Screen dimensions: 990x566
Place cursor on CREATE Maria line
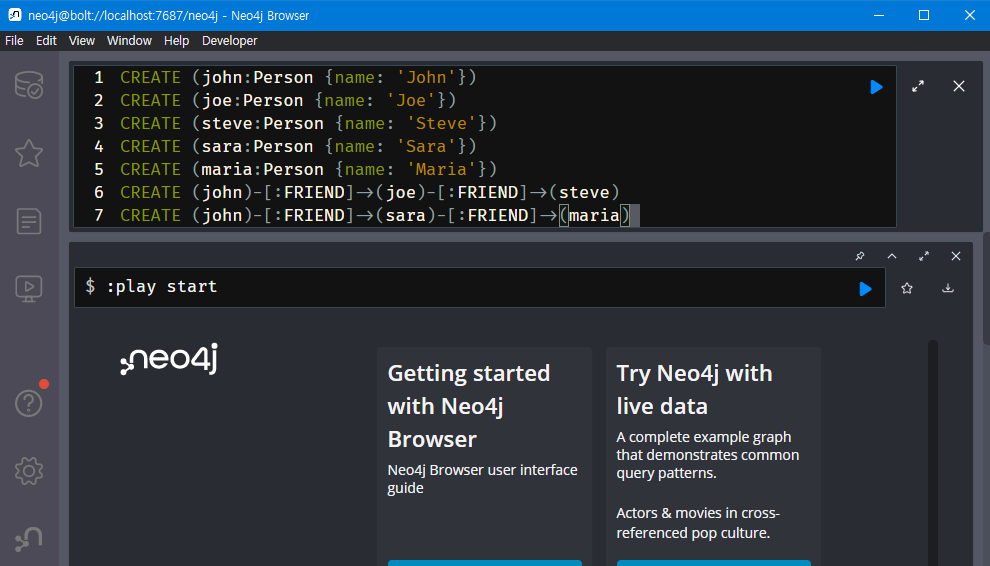pyautogui.click(x=308, y=169)
